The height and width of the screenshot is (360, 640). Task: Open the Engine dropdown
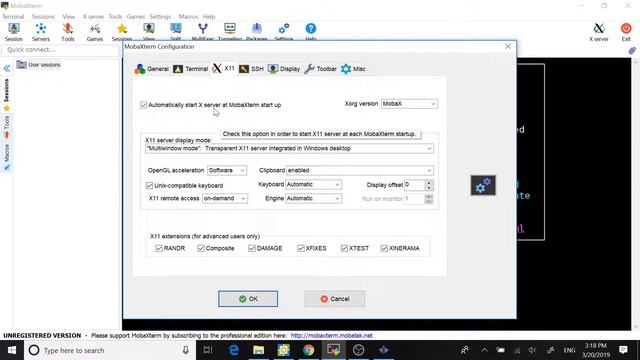313,198
